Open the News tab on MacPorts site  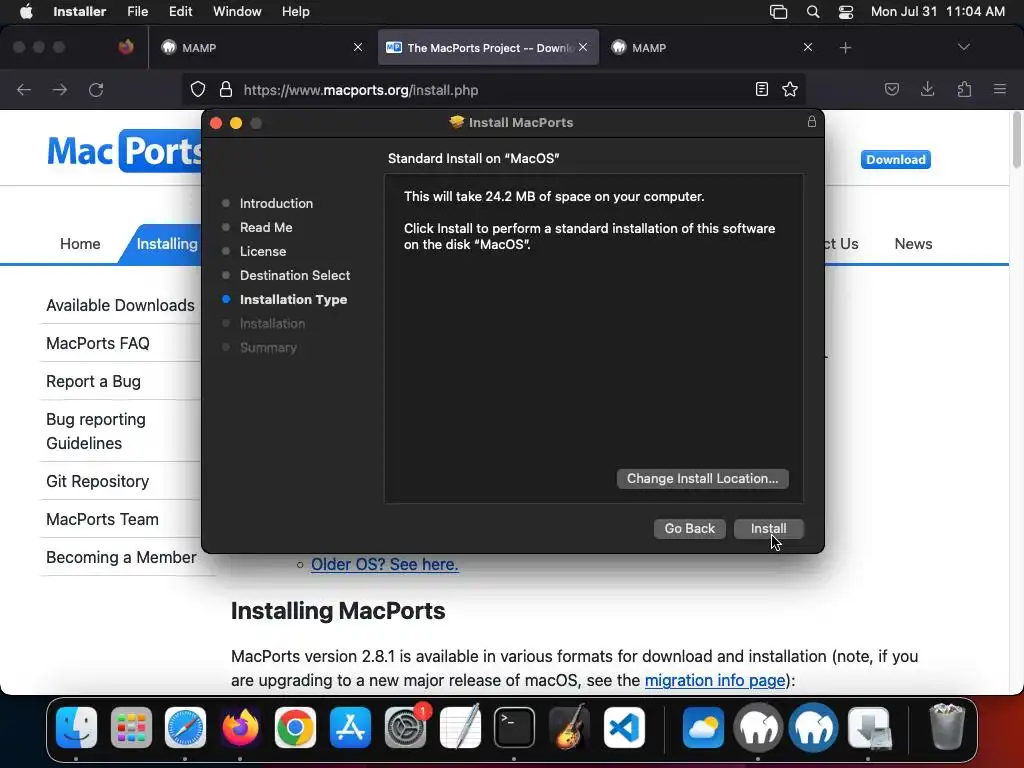coord(913,244)
